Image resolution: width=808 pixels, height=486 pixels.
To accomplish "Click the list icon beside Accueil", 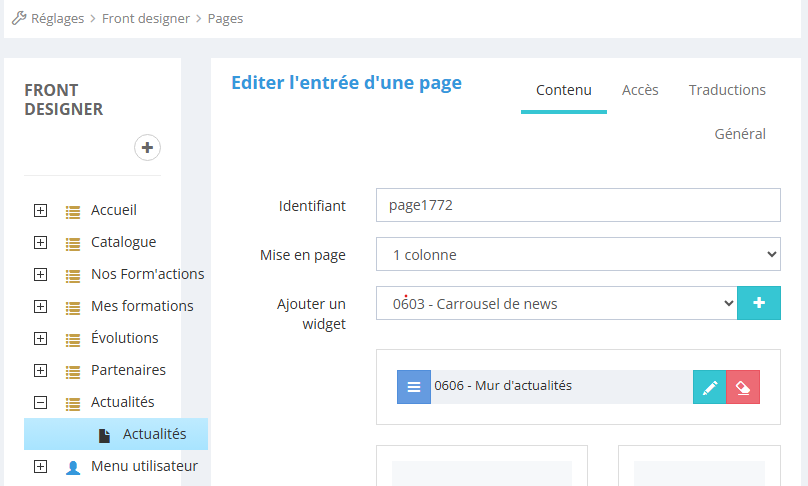I will pos(72,211).
